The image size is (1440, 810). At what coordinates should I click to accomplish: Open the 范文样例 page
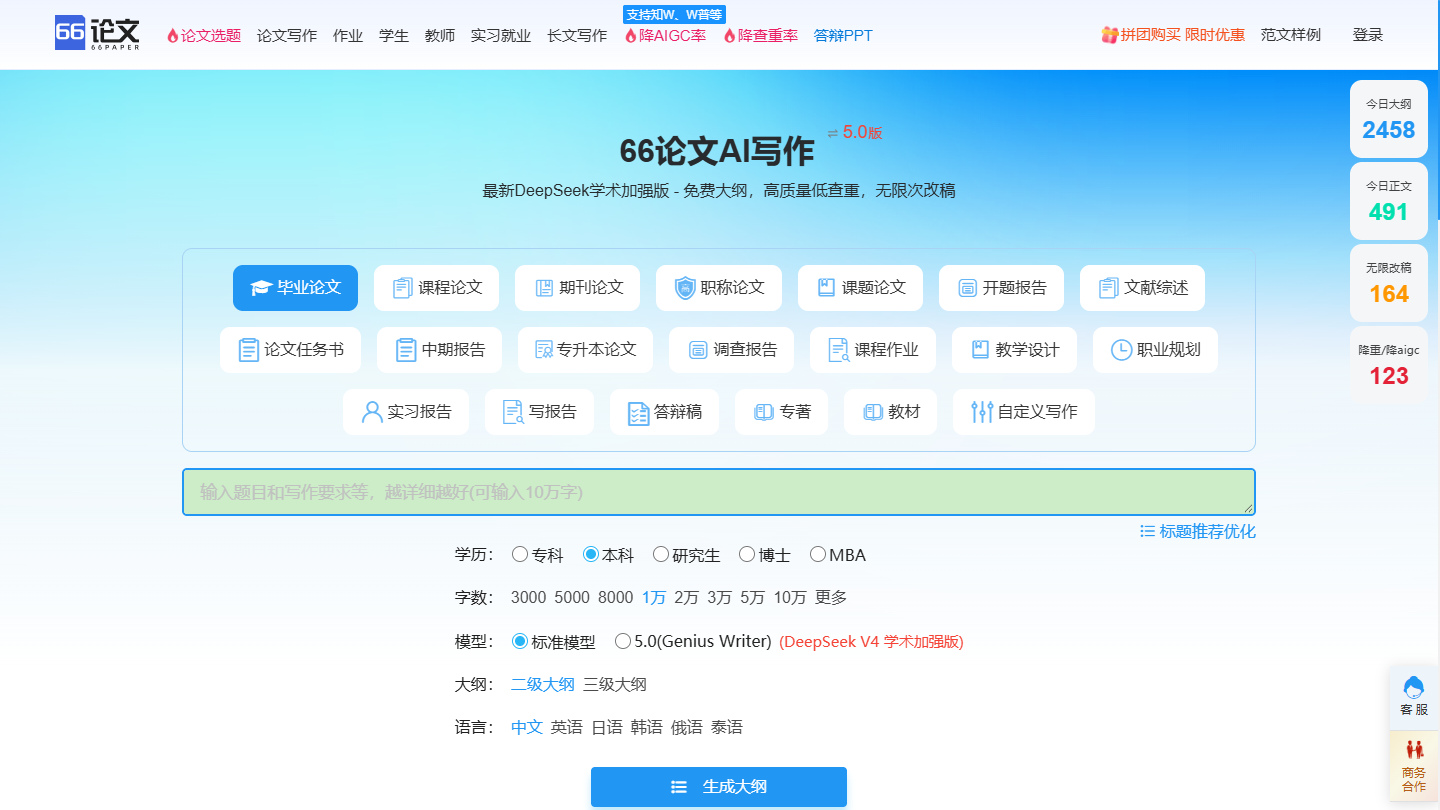tap(1291, 35)
